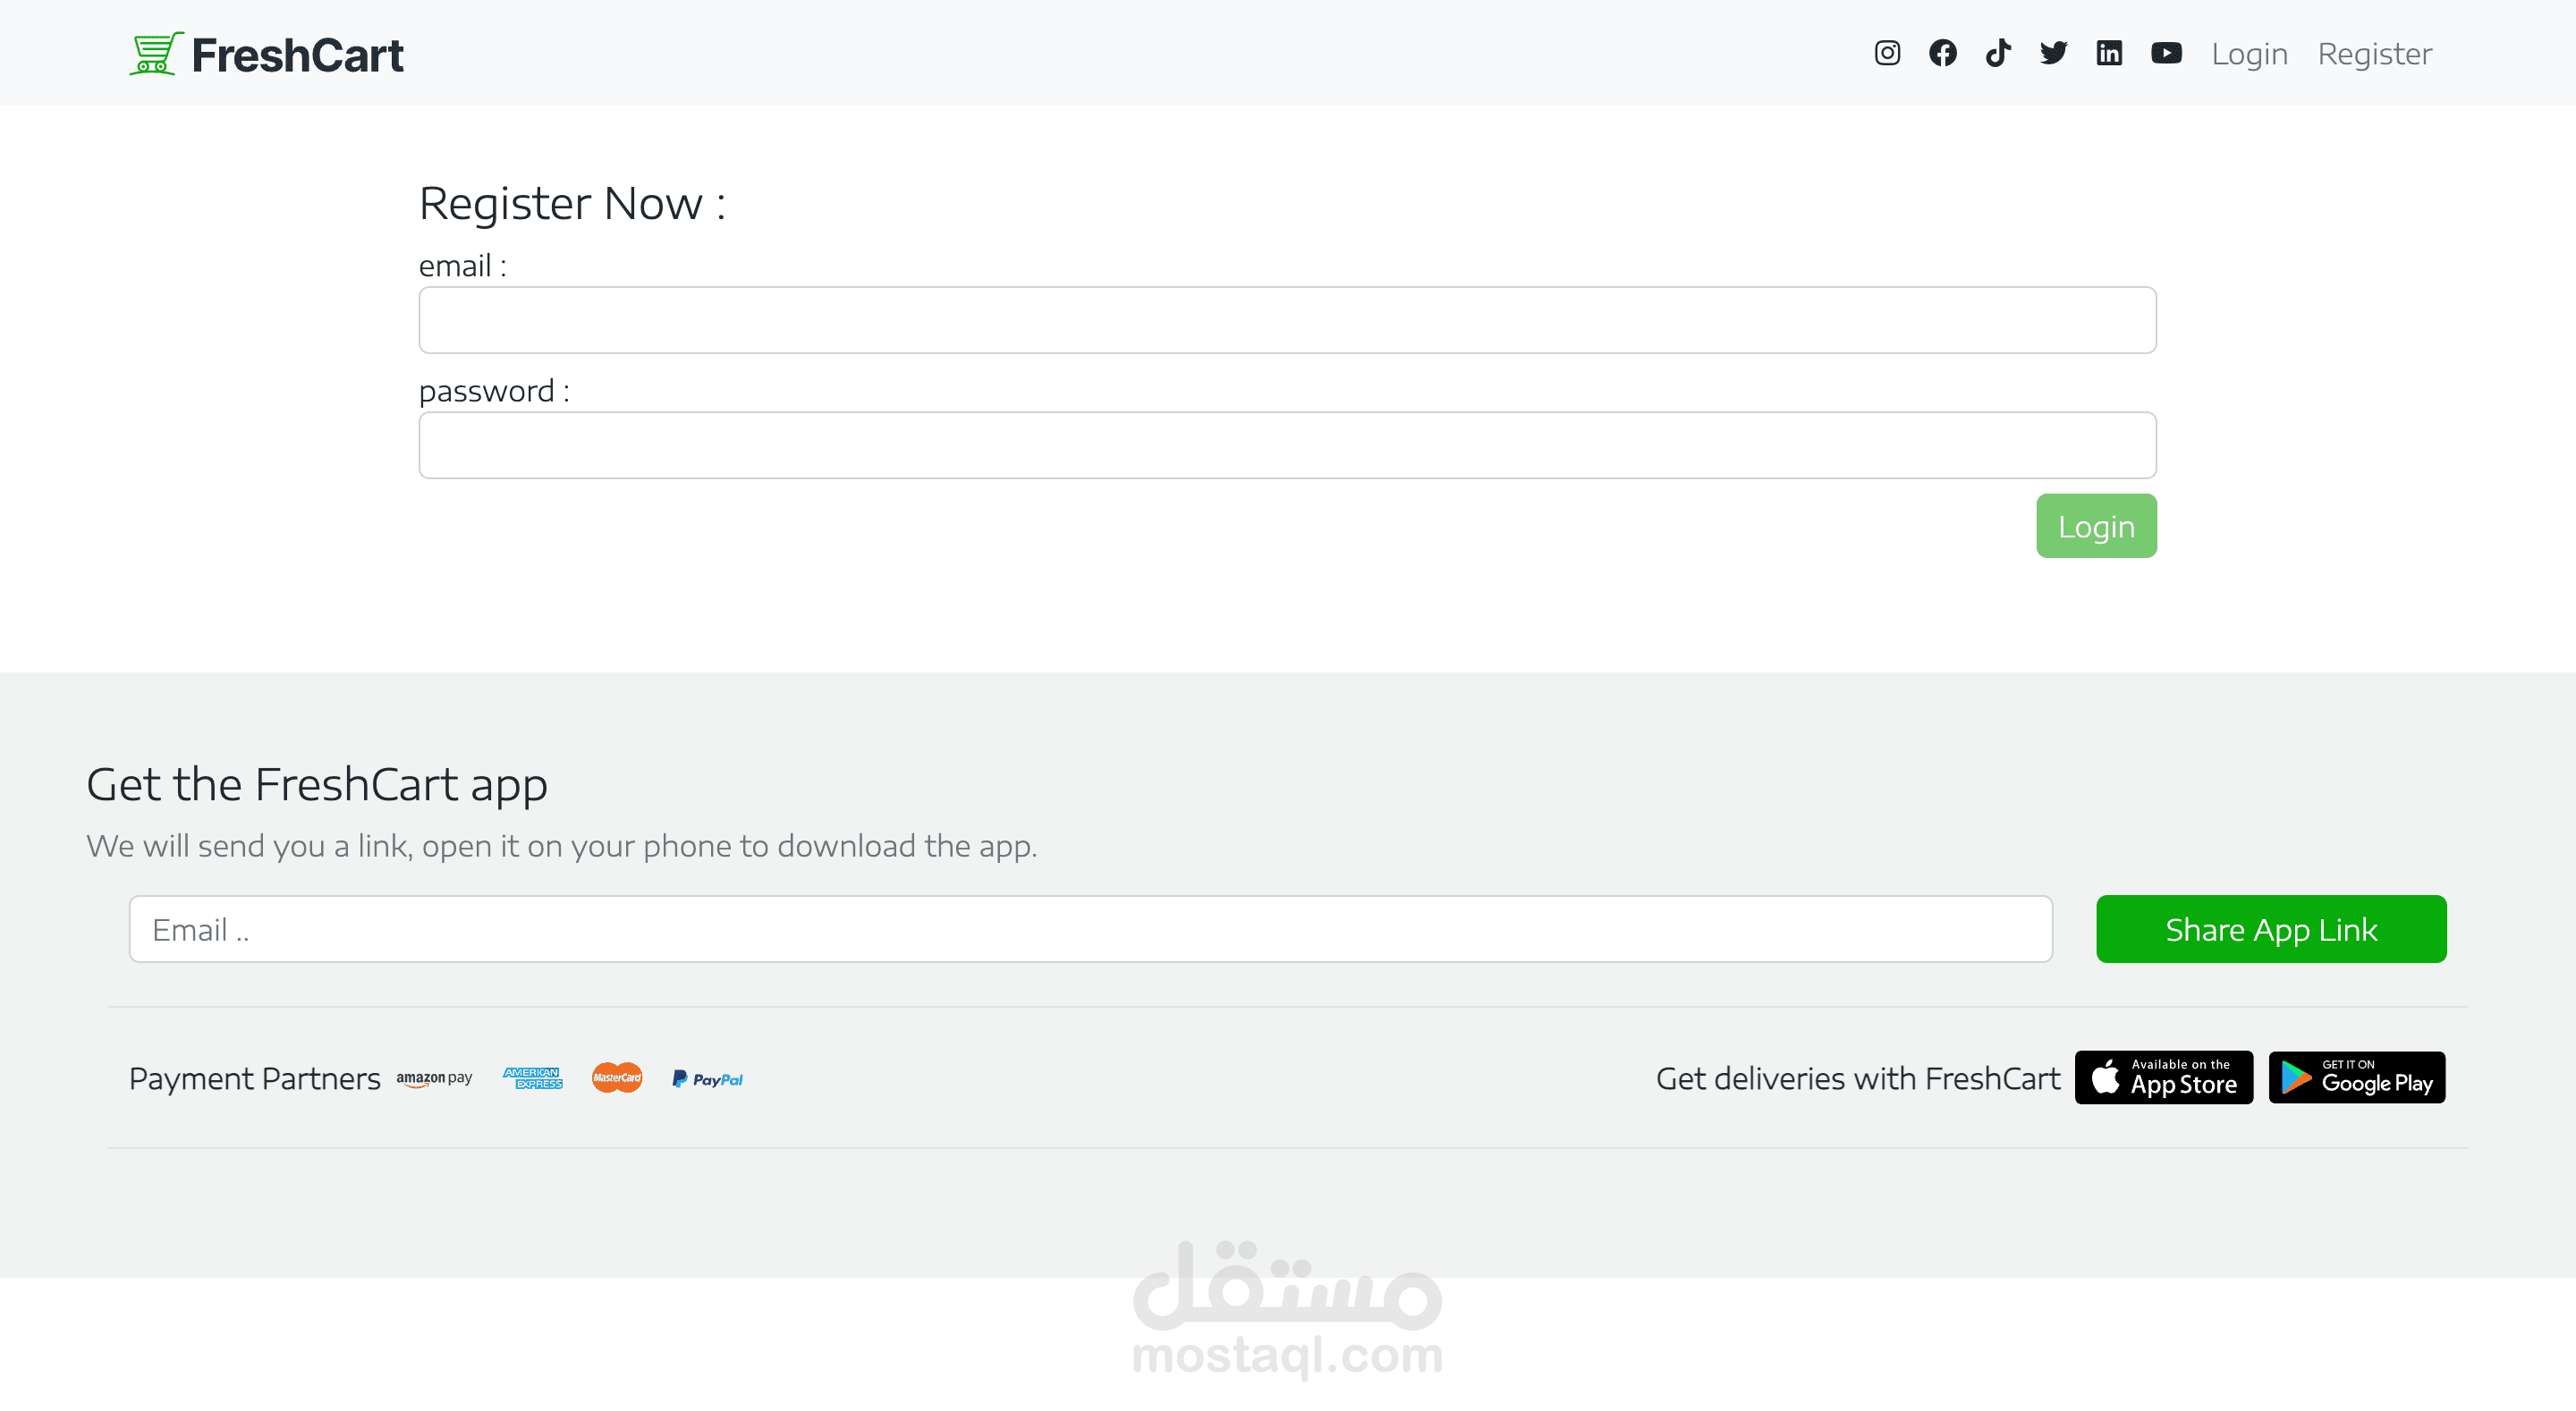Image resolution: width=2576 pixels, height=1411 pixels.
Task: Click the Amazon Pay payment logo
Action: tap(434, 1078)
